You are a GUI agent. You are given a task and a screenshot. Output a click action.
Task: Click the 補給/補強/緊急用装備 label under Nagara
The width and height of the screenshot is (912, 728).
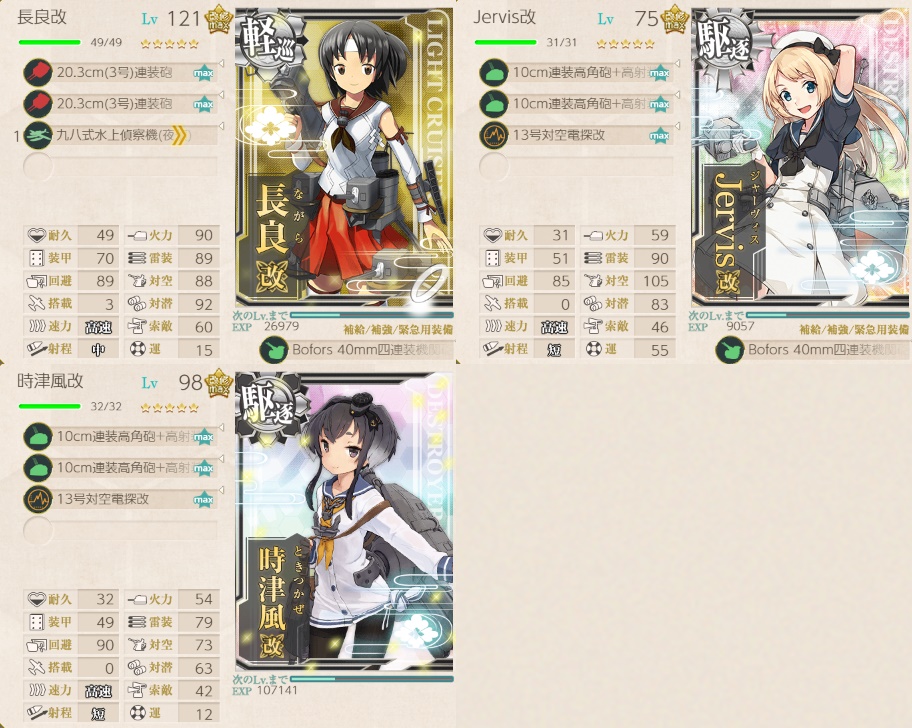[x=398, y=330]
